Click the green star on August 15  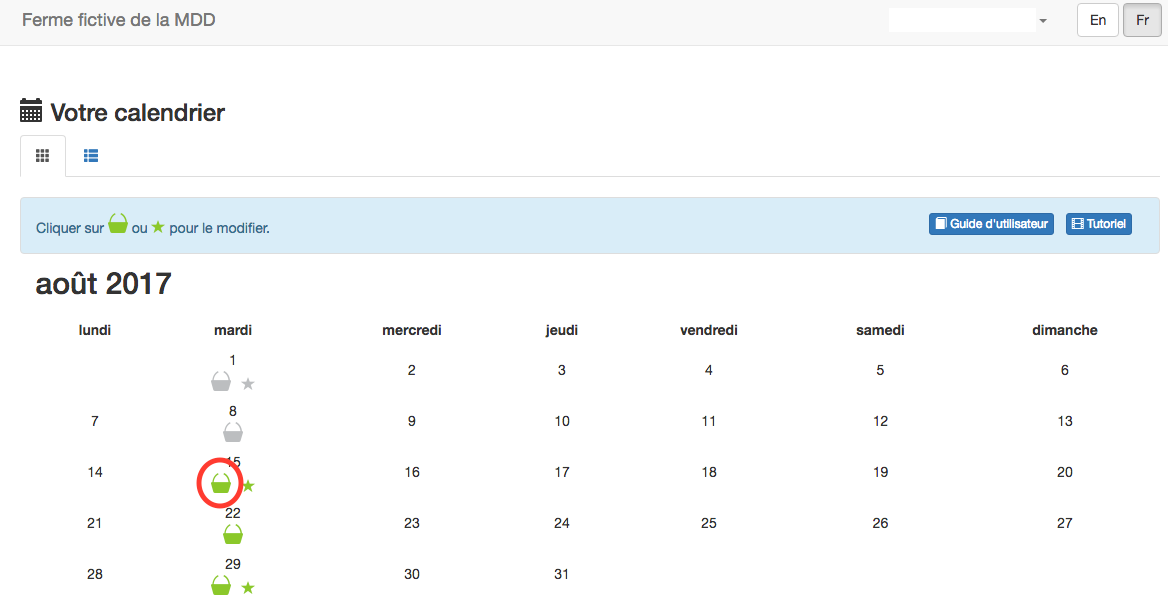[x=248, y=486]
